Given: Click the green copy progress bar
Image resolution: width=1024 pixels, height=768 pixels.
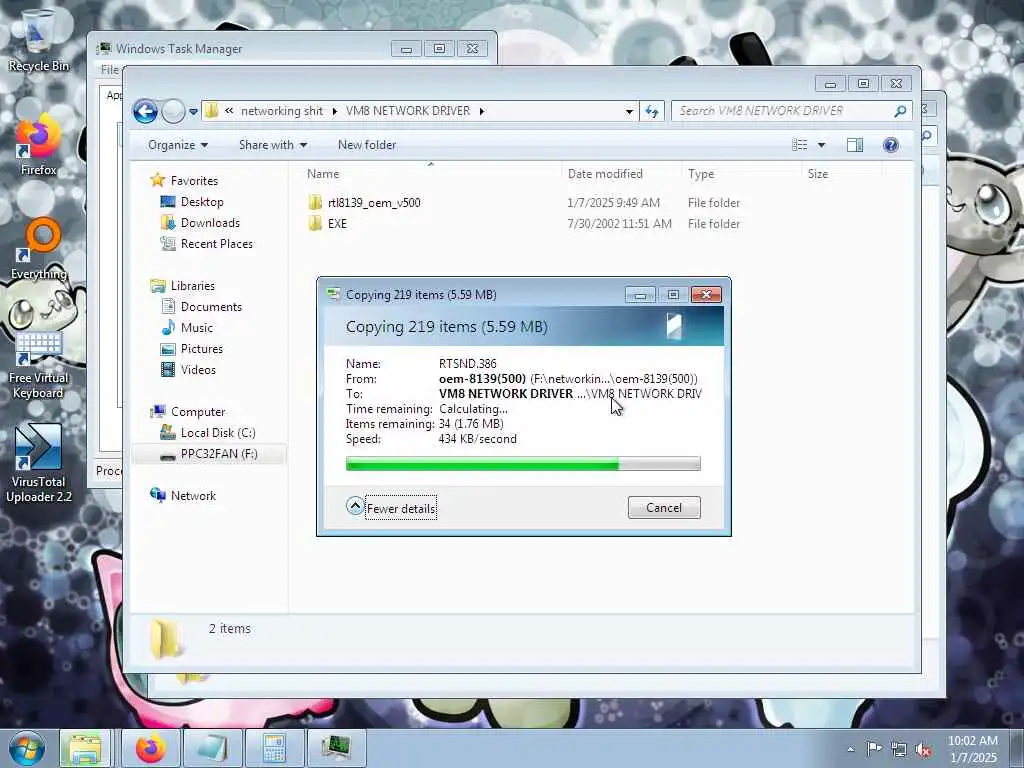Looking at the screenshot, I should pos(523,464).
